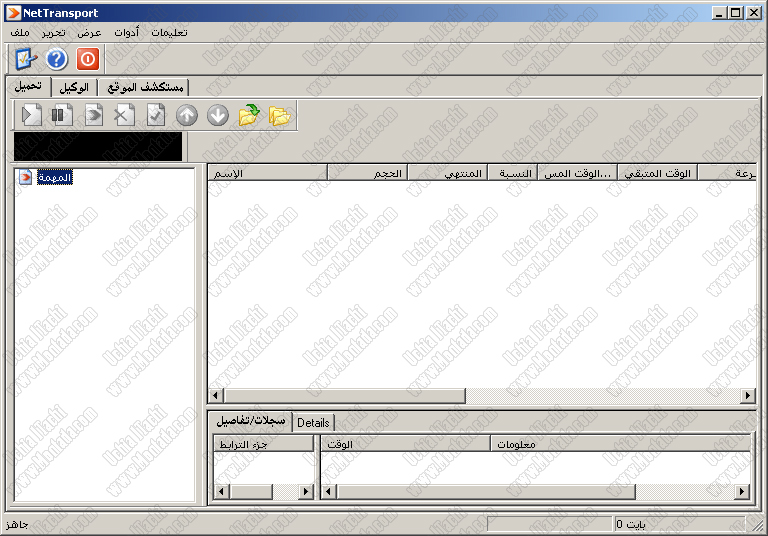The width and height of the screenshot is (768, 536).
Task: Click the page with checkmark properties icon
Action: coord(155,115)
